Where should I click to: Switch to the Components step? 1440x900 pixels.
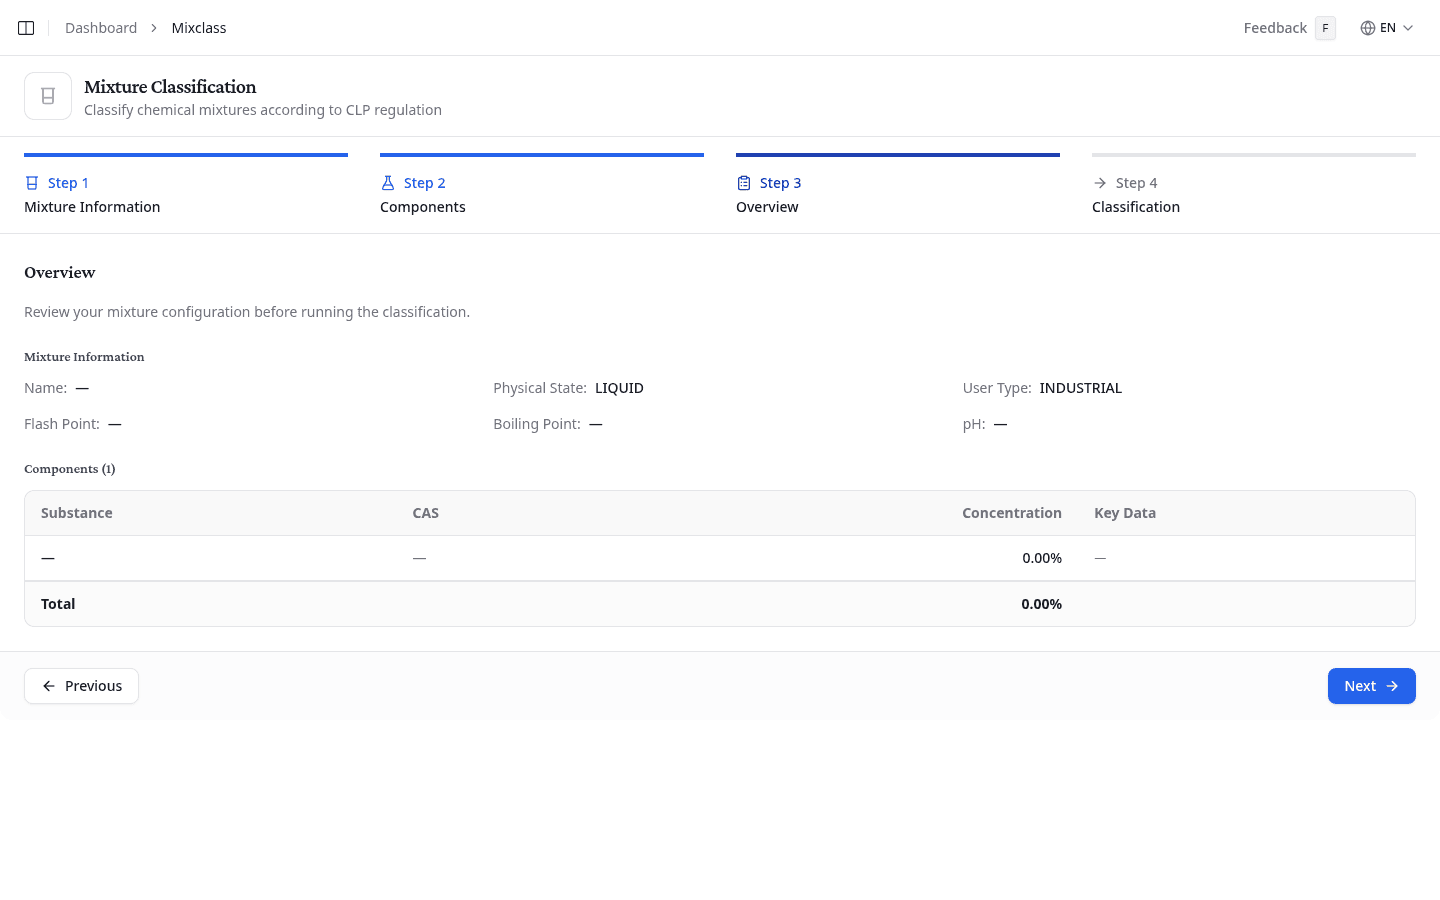[423, 207]
